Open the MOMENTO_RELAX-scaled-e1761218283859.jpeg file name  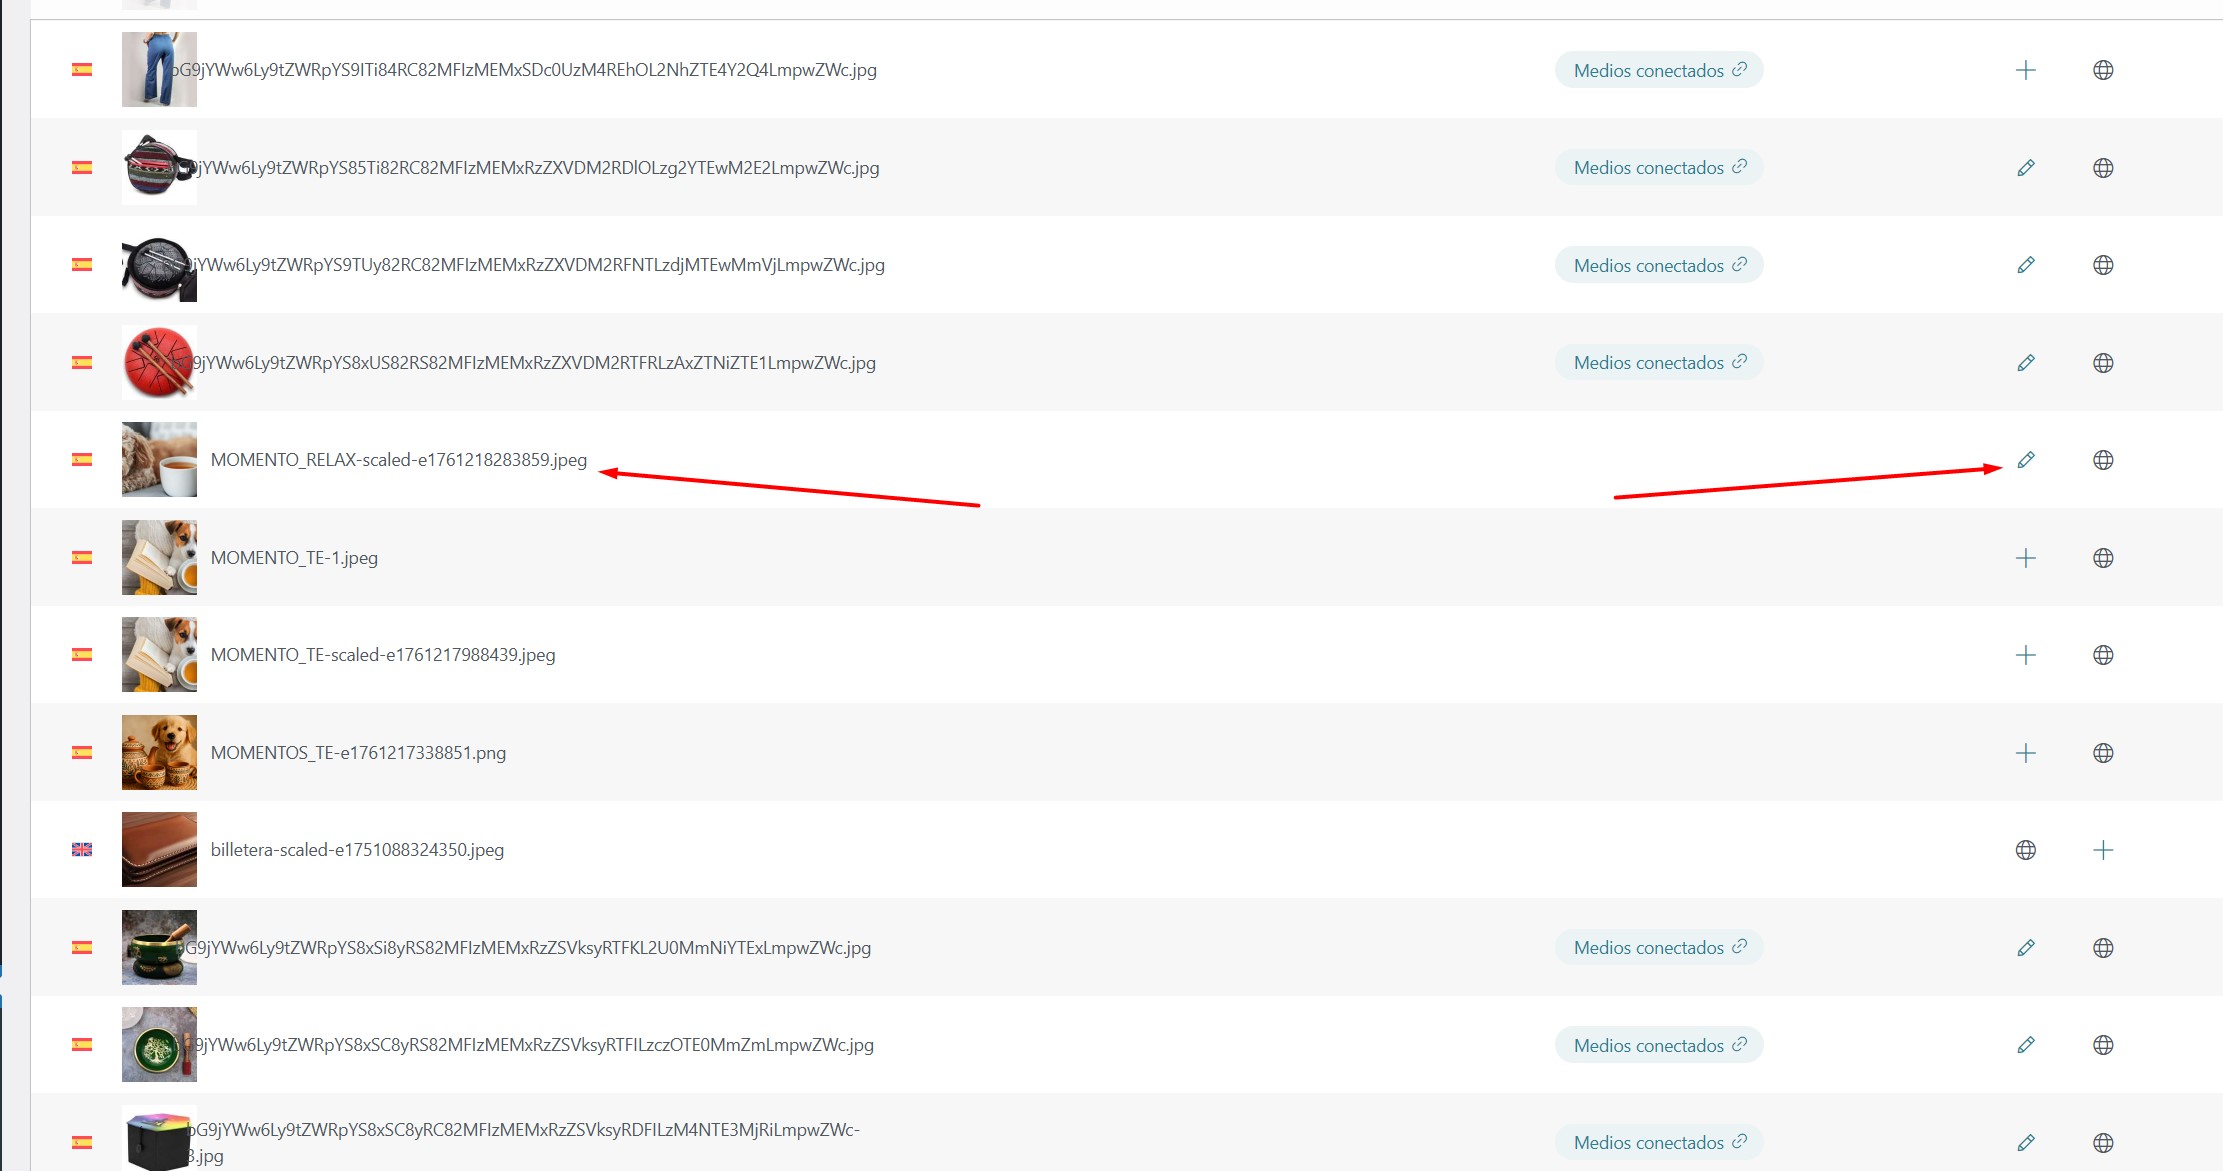[x=398, y=460]
